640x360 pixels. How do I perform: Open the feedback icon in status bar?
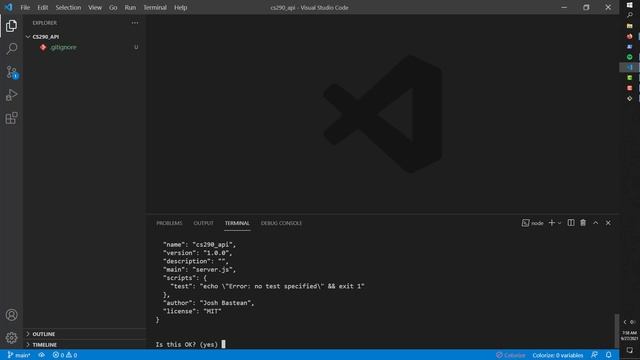(x=595, y=355)
